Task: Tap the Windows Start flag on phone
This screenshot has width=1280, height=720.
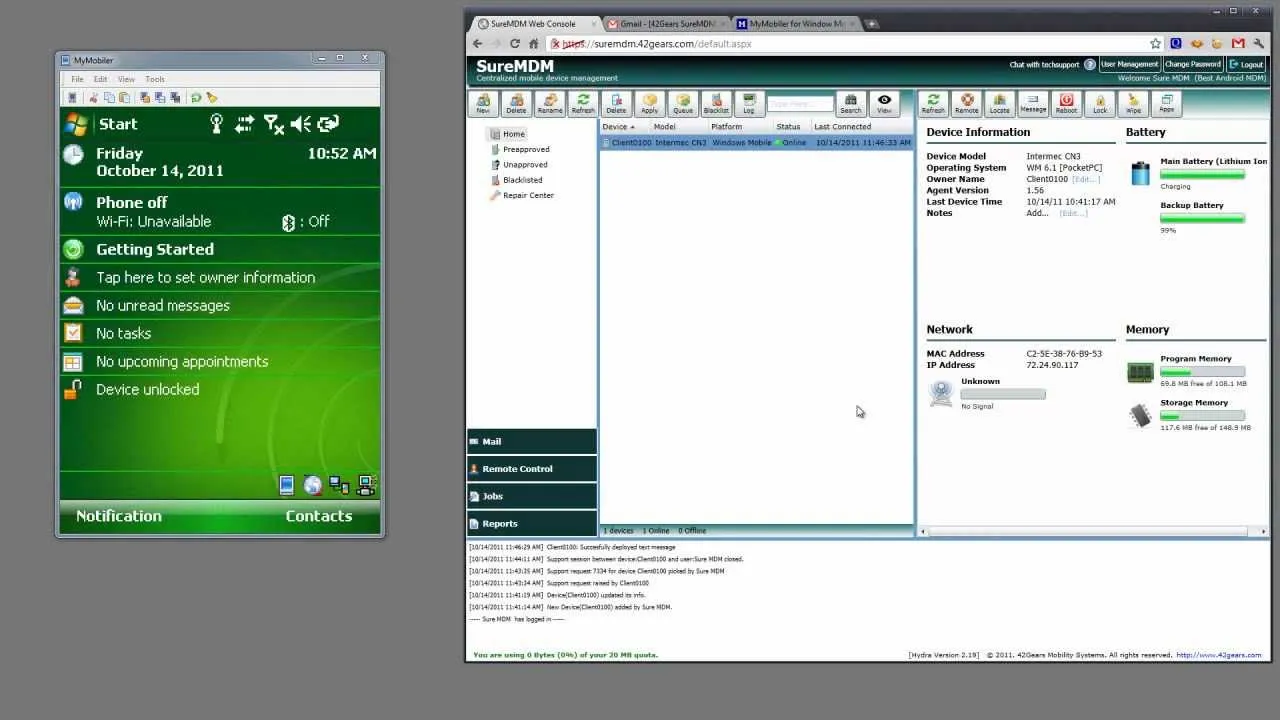Action: click(x=76, y=124)
